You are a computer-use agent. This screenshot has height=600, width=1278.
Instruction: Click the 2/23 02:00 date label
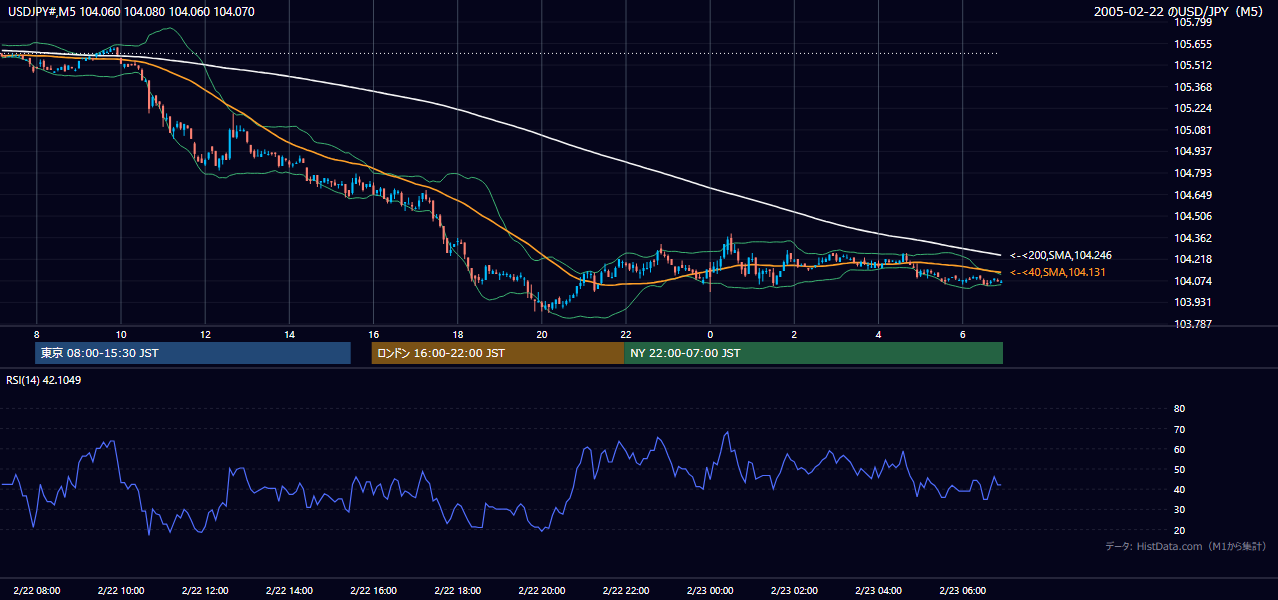tap(794, 590)
